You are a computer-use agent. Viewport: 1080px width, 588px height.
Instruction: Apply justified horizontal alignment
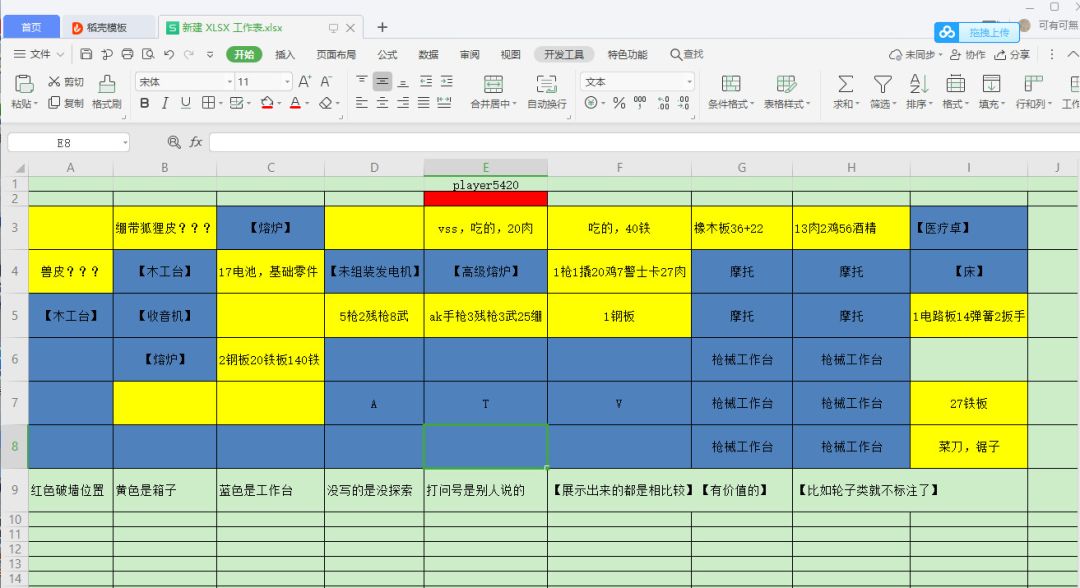[424, 103]
